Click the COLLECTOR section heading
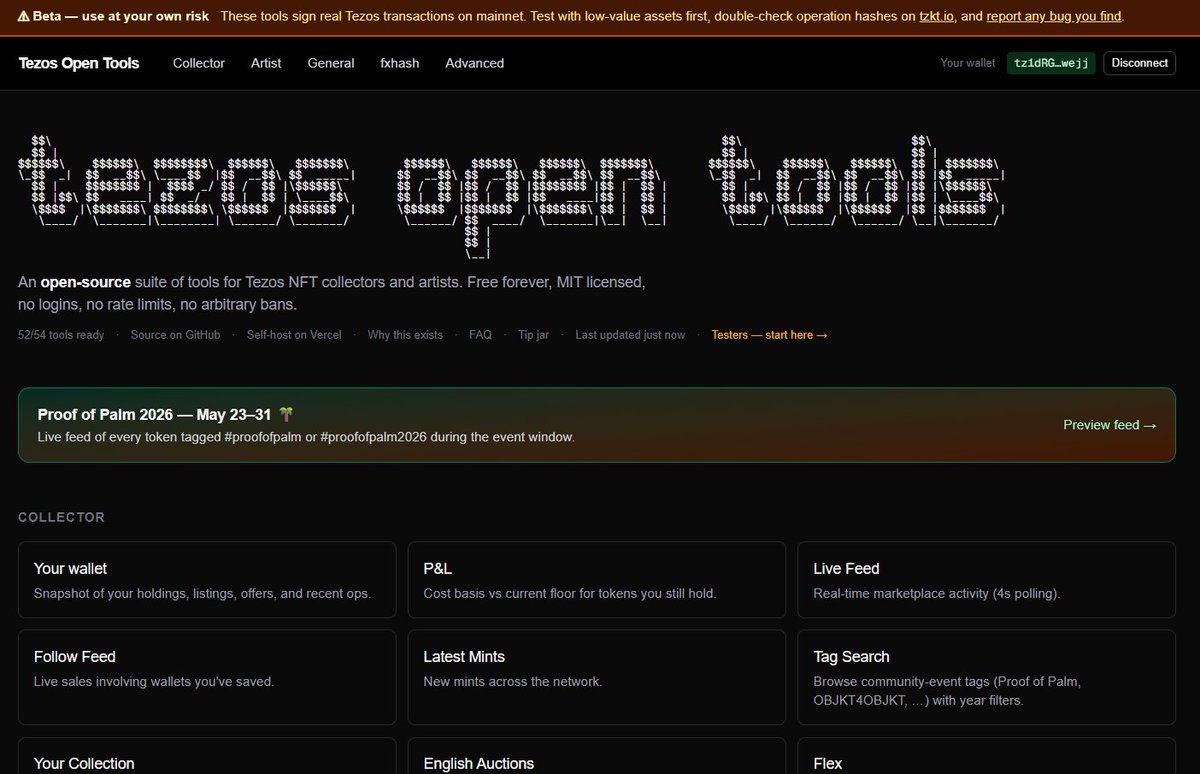 pos(61,517)
